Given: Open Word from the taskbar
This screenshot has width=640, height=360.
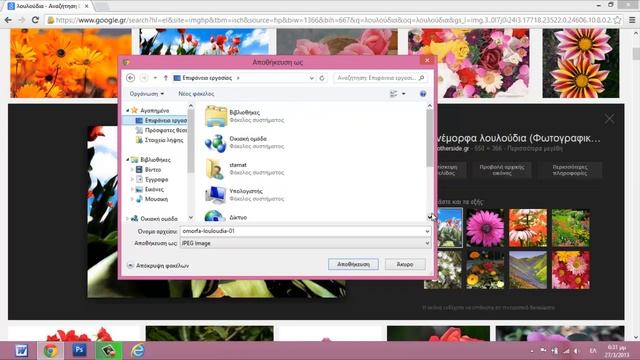Looking at the screenshot, I should 21,351.
